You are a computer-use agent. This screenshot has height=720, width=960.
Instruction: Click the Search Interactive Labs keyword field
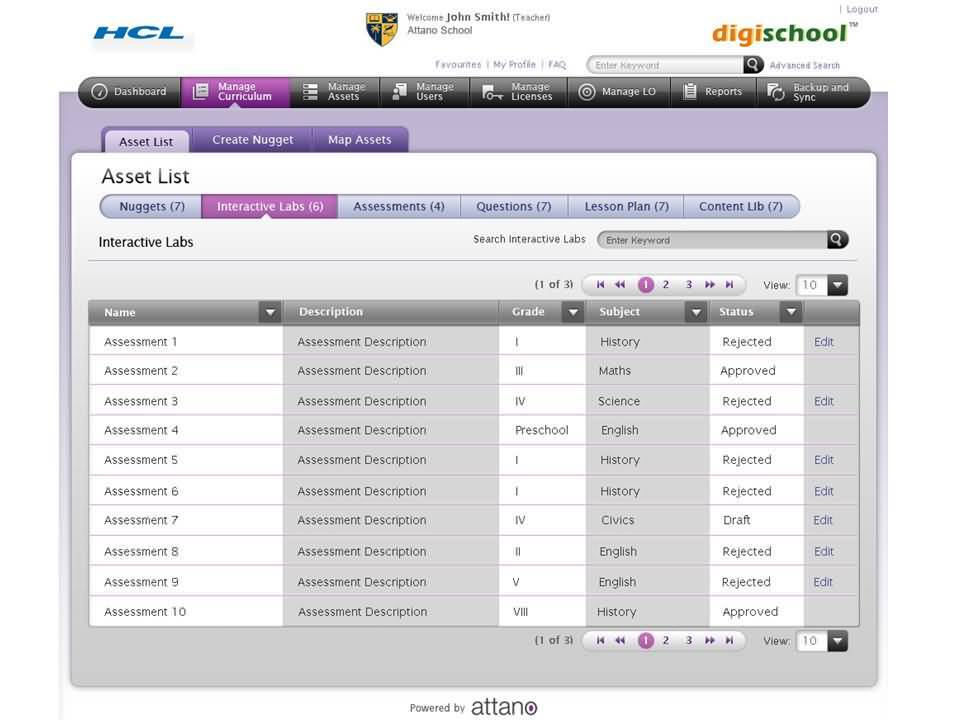tap(710, 240)
